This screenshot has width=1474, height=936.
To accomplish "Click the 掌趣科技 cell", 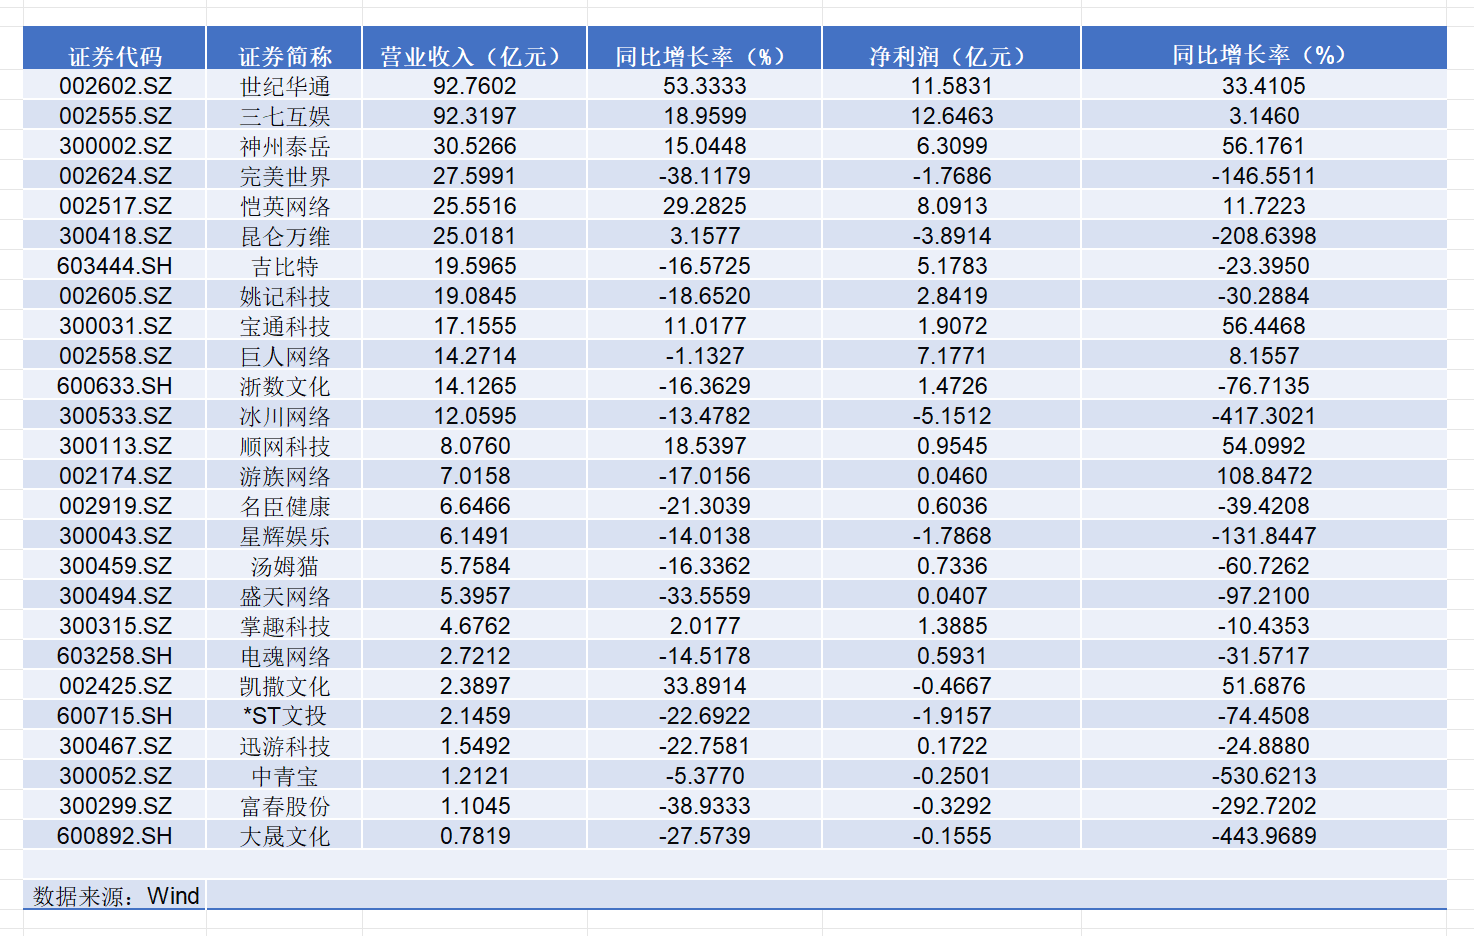I will tap(285, 626).
